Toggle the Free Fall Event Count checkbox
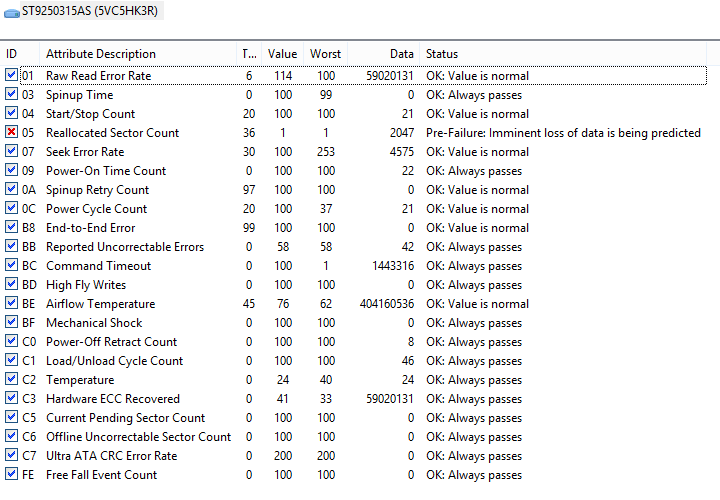Viewport: 720px width, 500px height. click(11, 474)
